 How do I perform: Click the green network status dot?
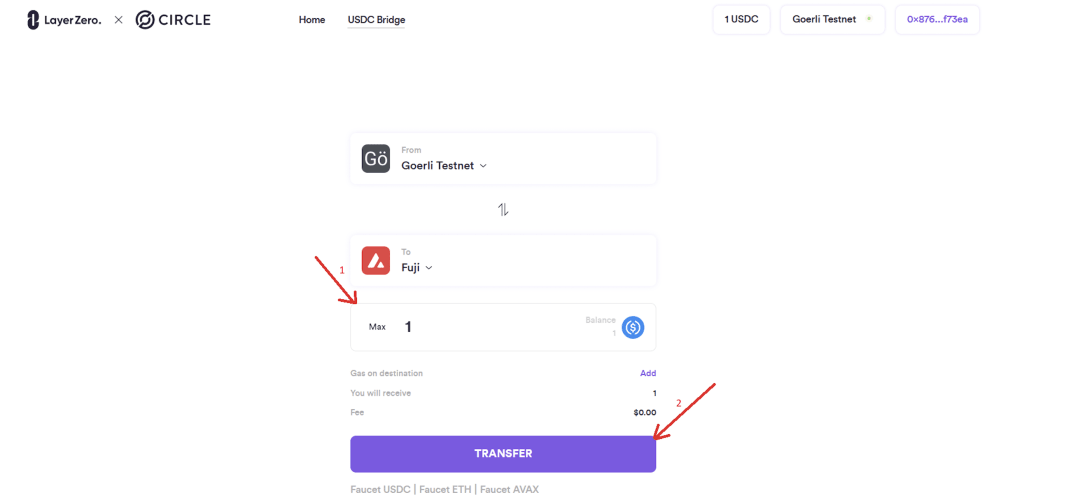pyautogui.click(x=869, y=19)
